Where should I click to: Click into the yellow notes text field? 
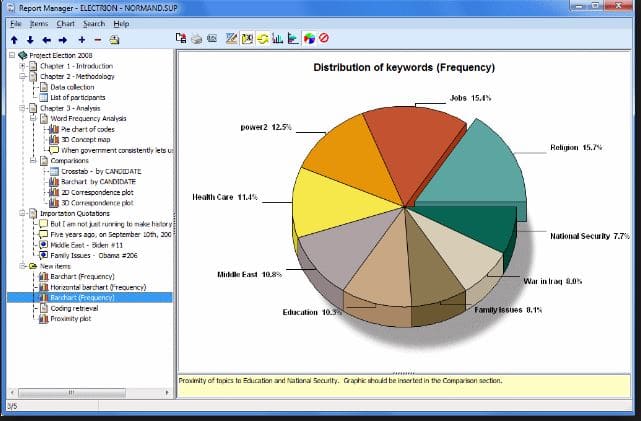405,386
